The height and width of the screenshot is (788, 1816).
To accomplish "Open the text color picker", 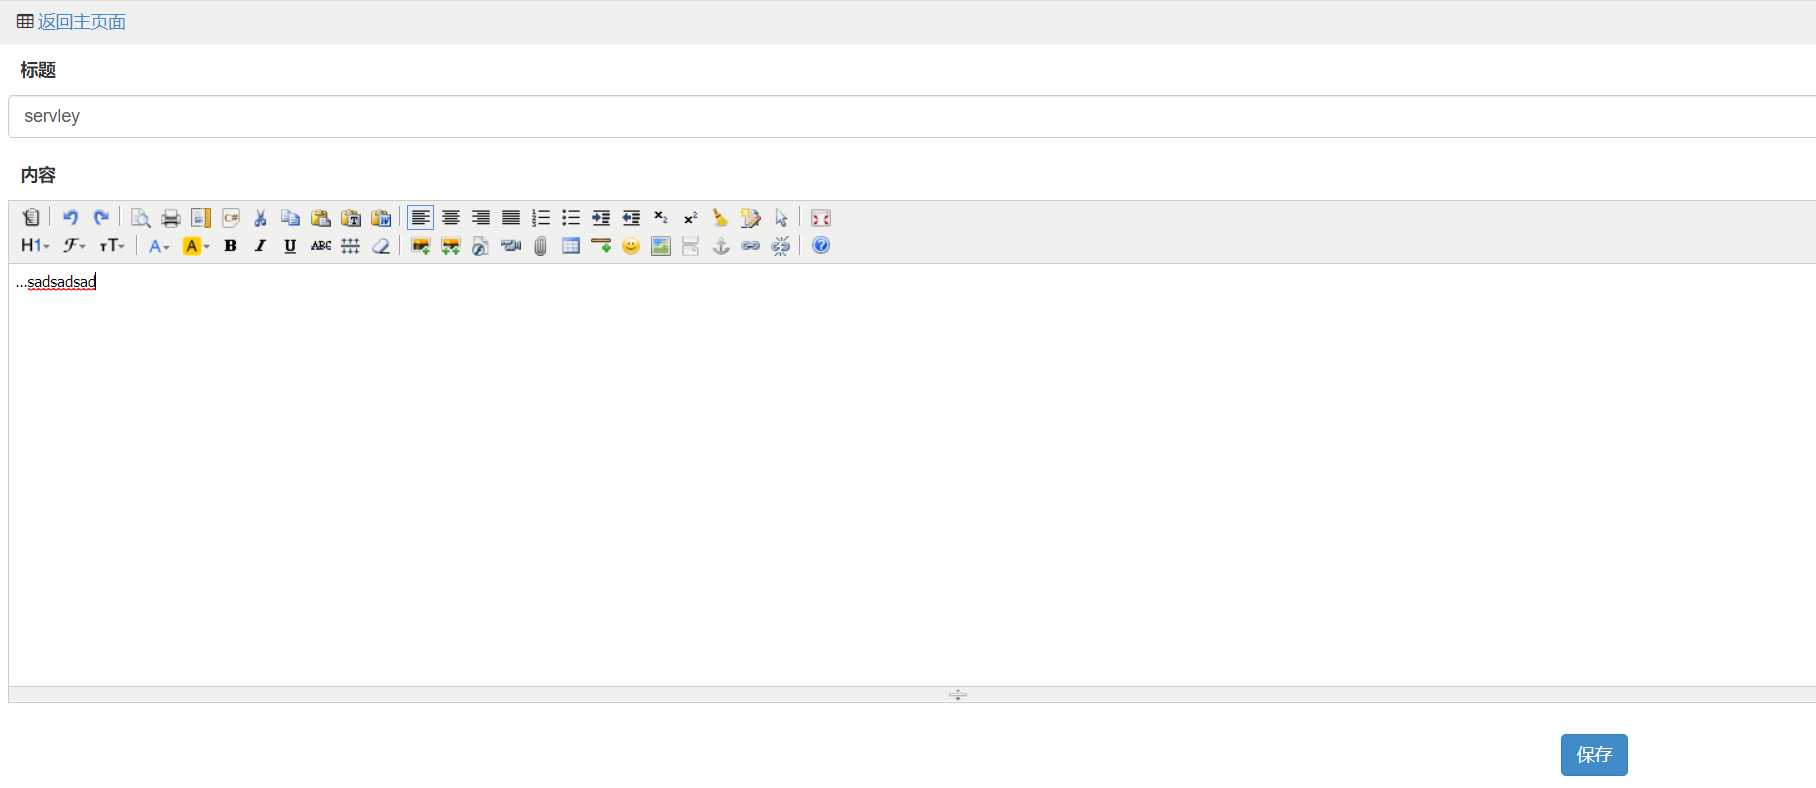I will pyautogui.click(x=159, y=245).
